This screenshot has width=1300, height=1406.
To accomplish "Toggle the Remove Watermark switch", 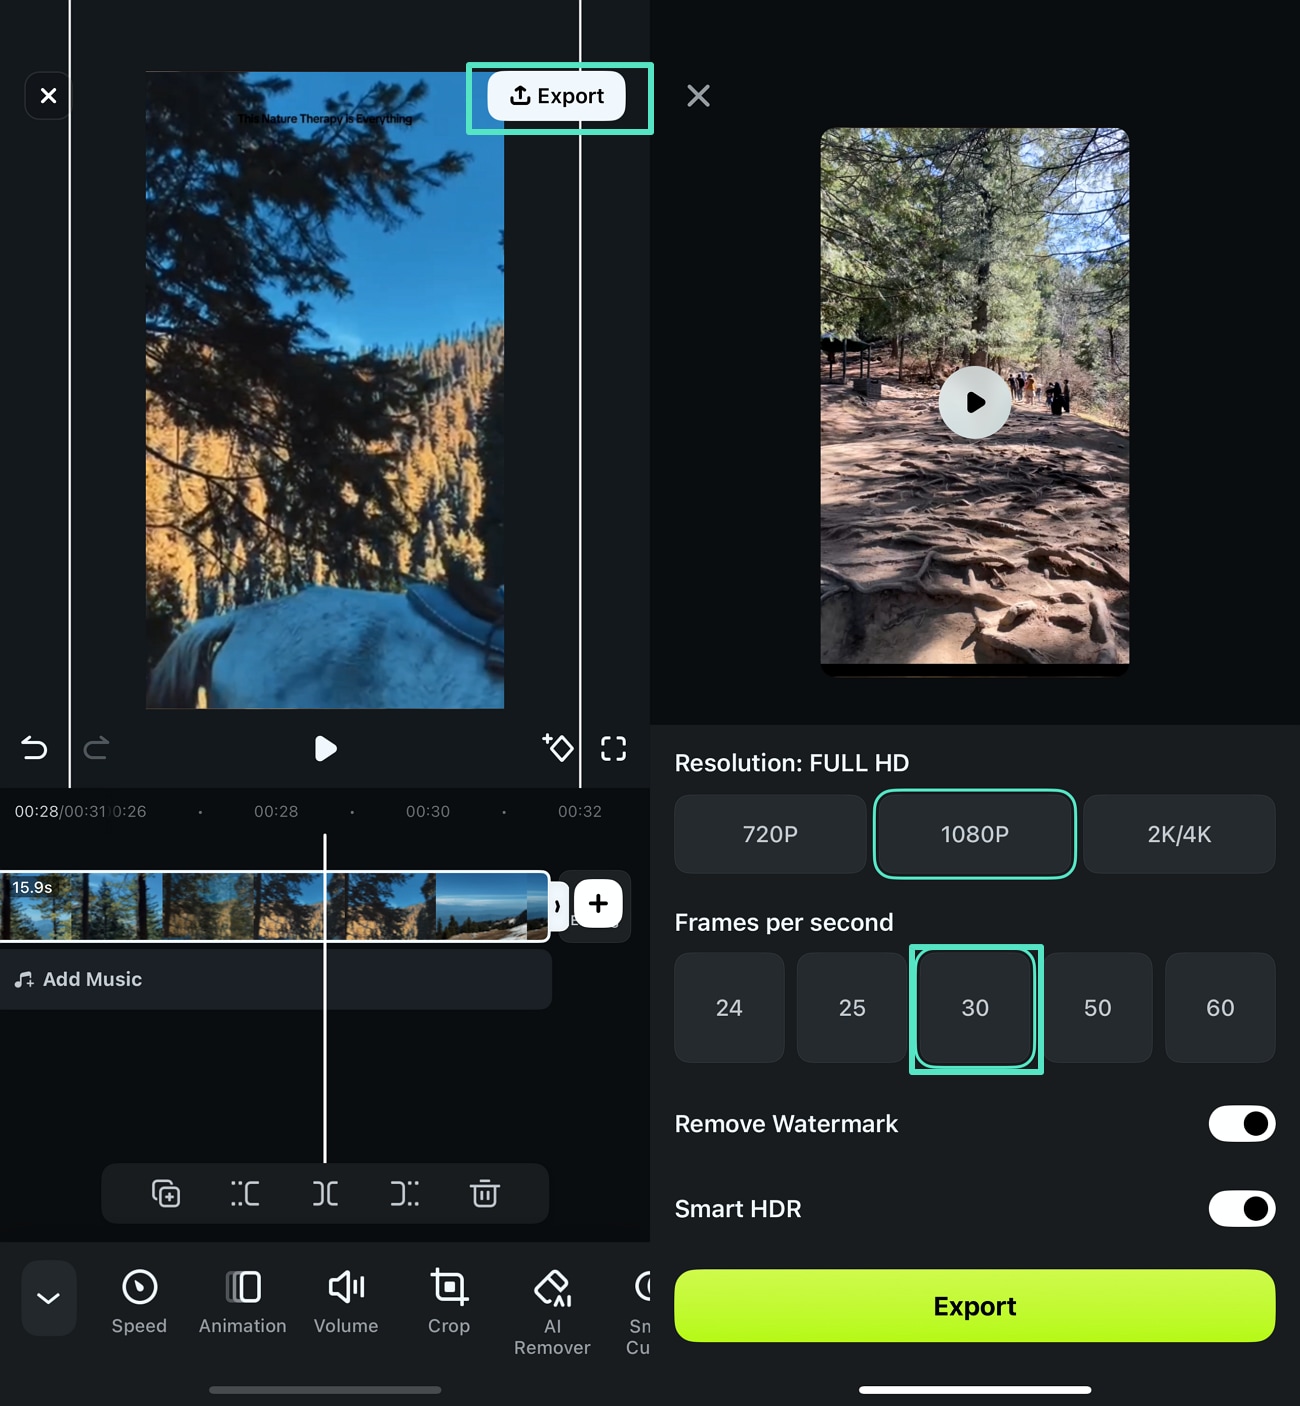I will 1242,1123.
